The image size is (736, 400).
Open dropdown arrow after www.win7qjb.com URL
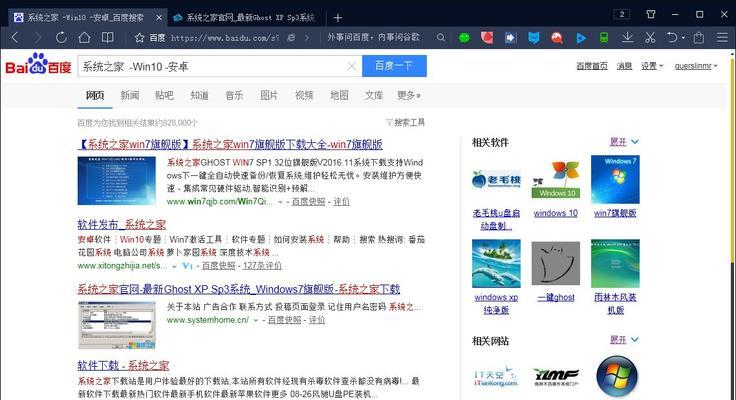280,202
